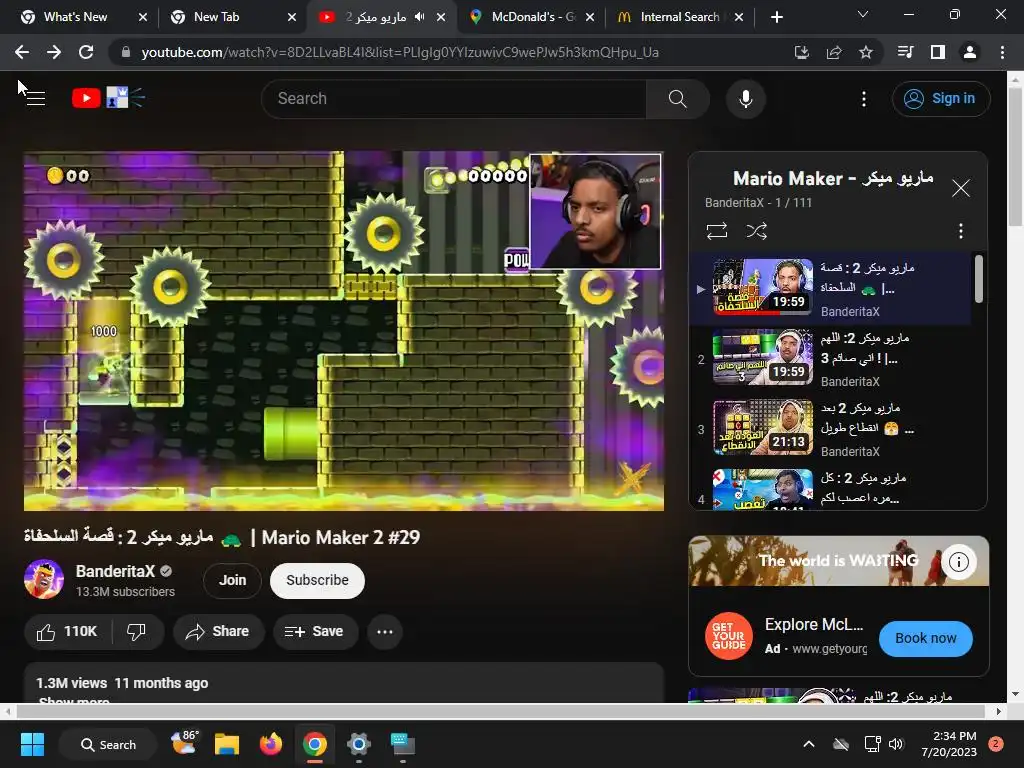This screenshot has width=1024, height=768.
Task: Open media controls icon in Chrome toolbar
Action: (x=905, y=52)
